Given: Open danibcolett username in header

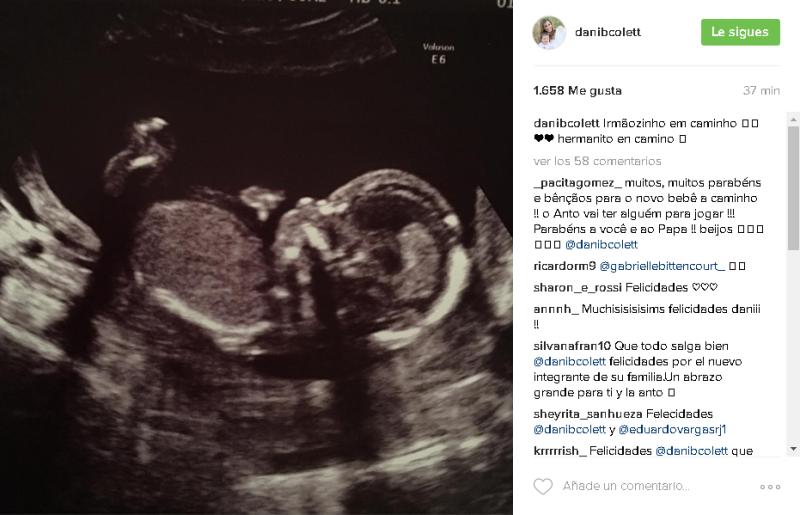Looking at the screenshot, I should (608, 32).
